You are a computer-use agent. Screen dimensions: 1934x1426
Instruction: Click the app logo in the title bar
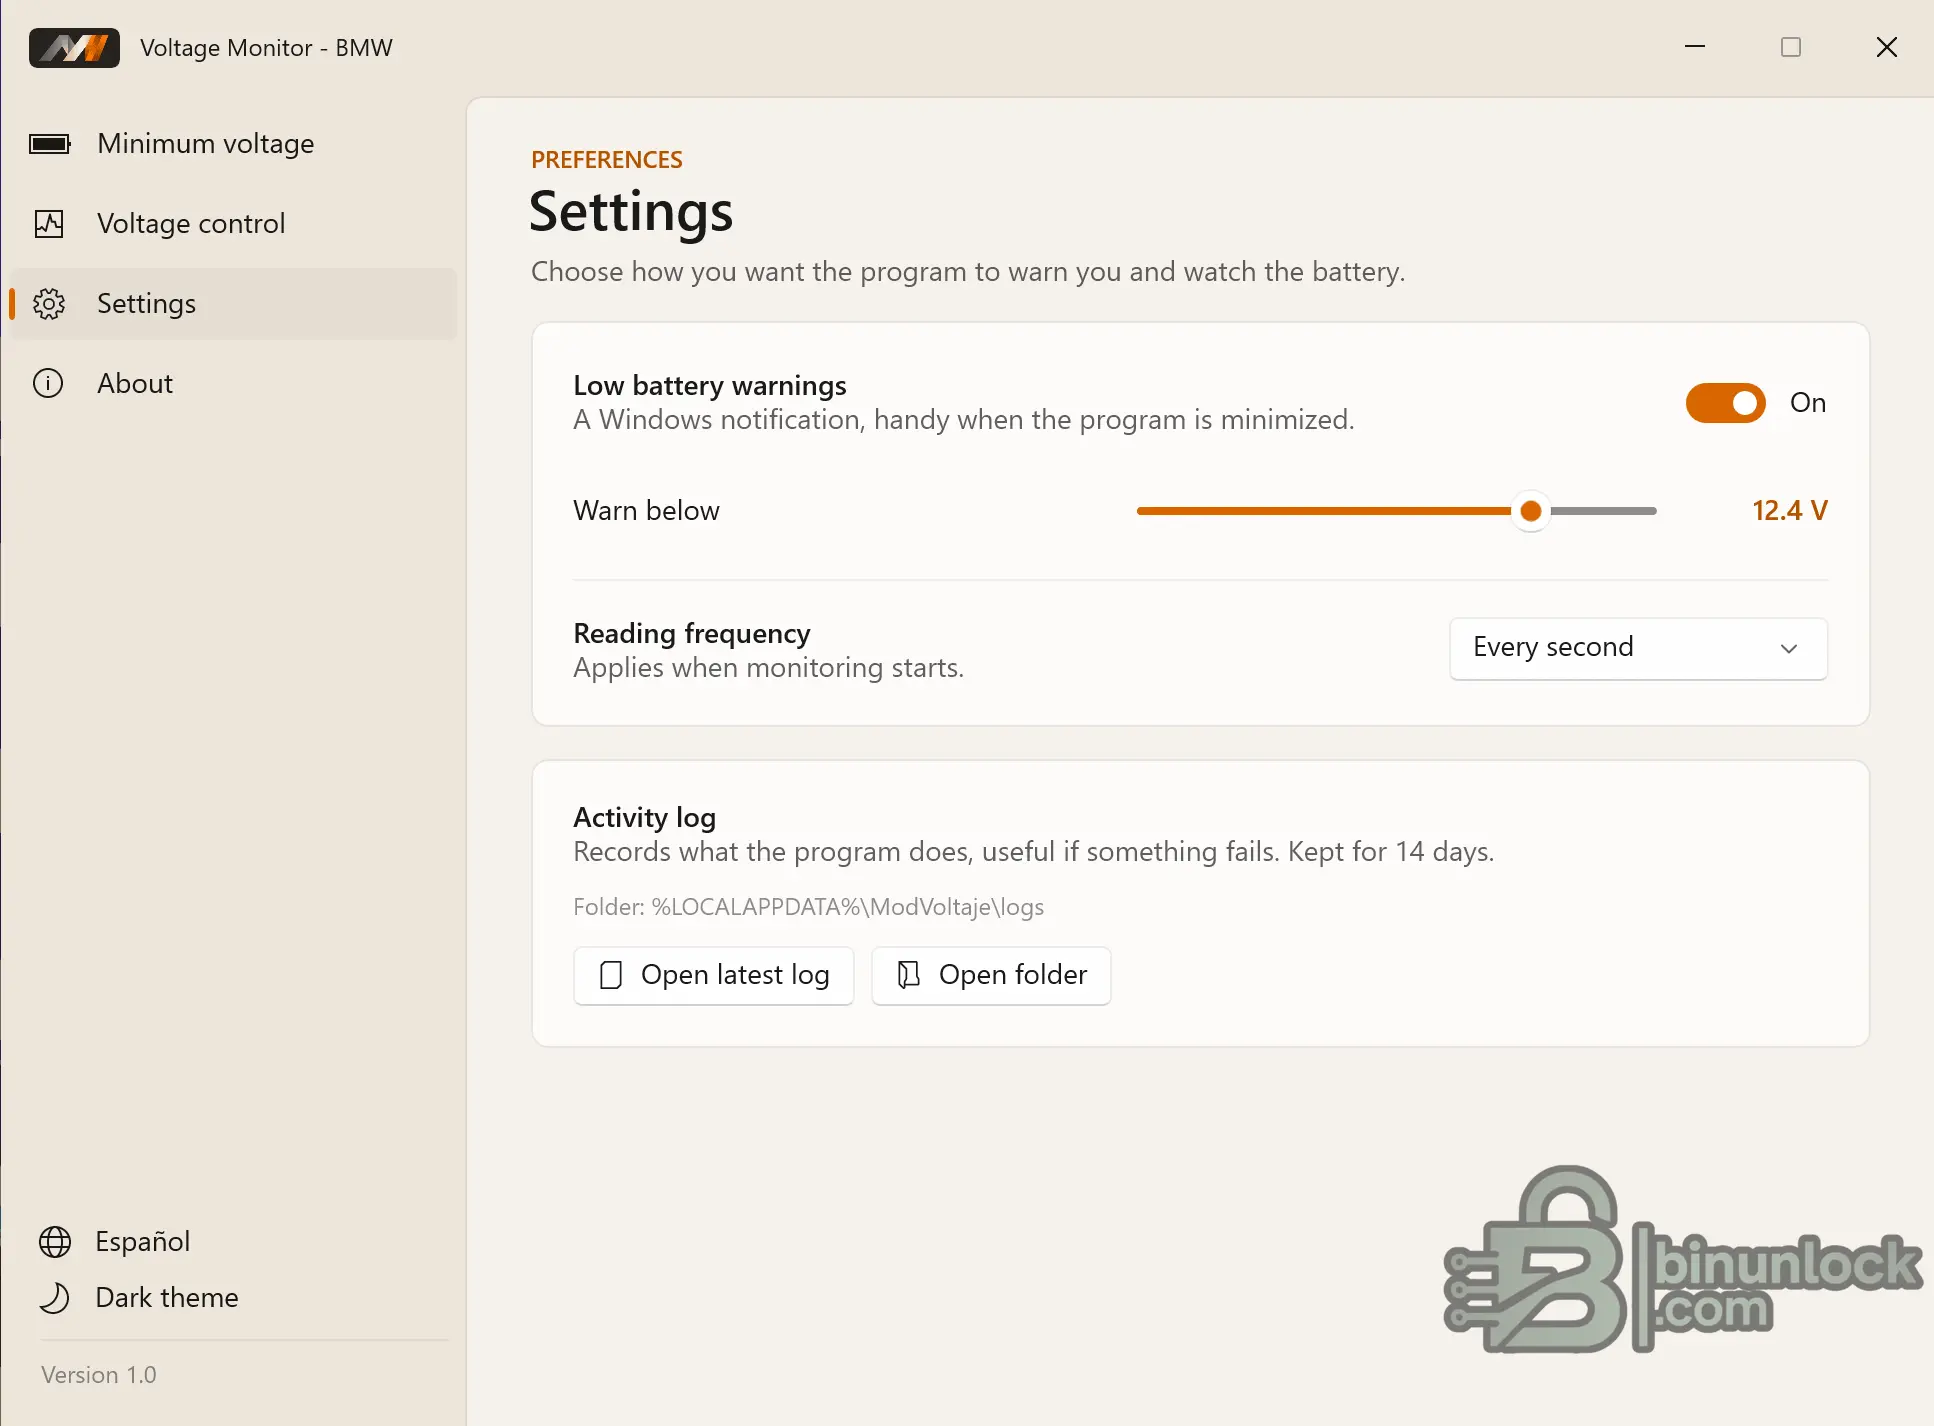74,48
